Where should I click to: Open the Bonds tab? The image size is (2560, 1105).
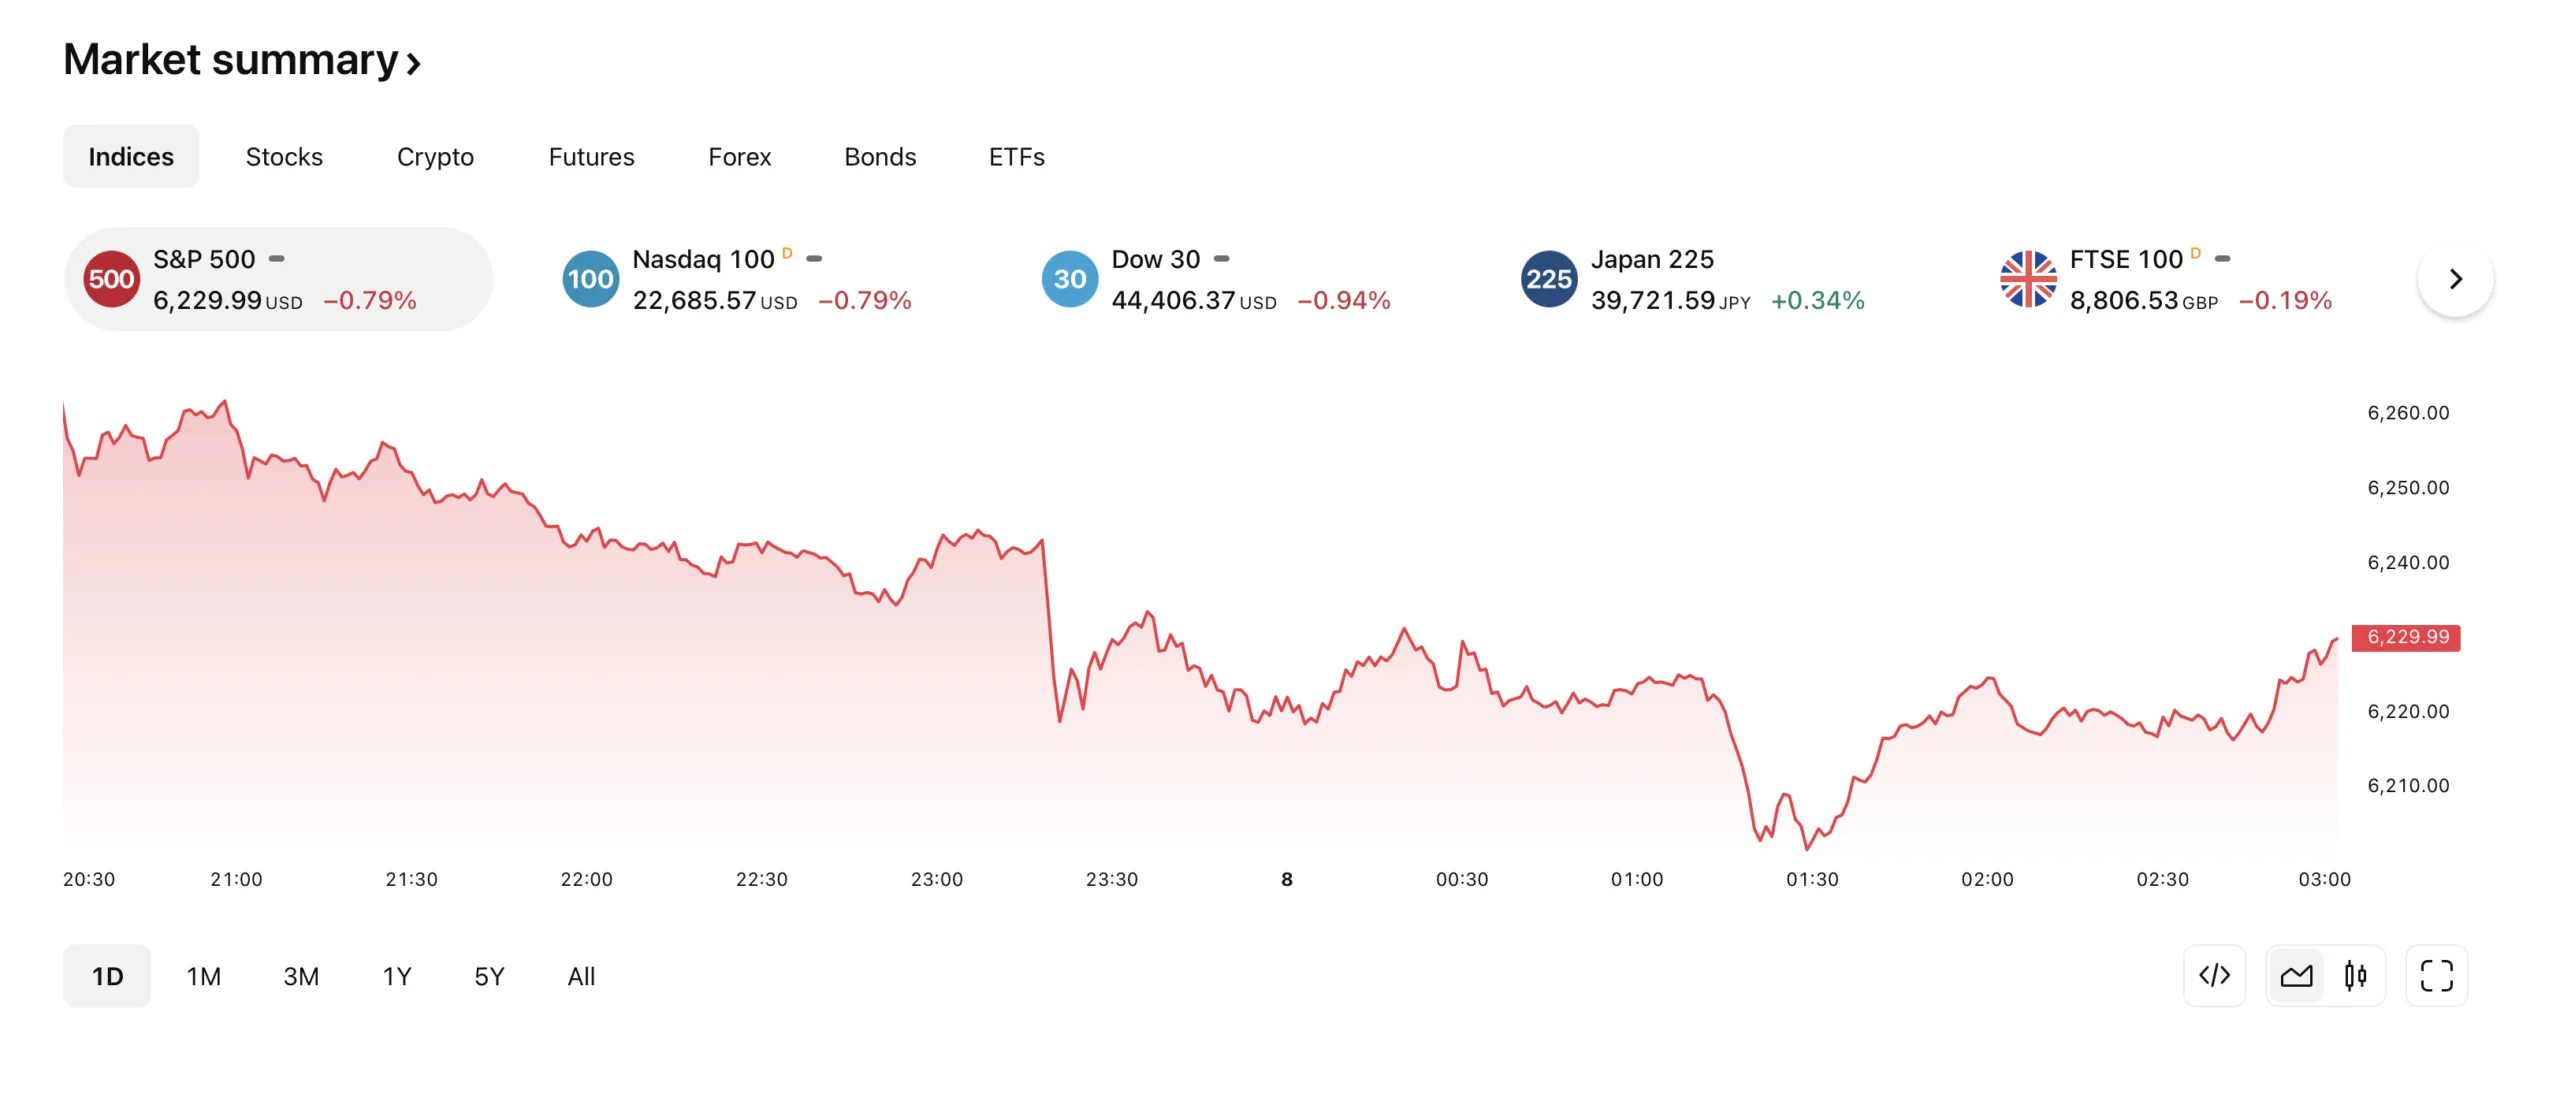[880, 157]
